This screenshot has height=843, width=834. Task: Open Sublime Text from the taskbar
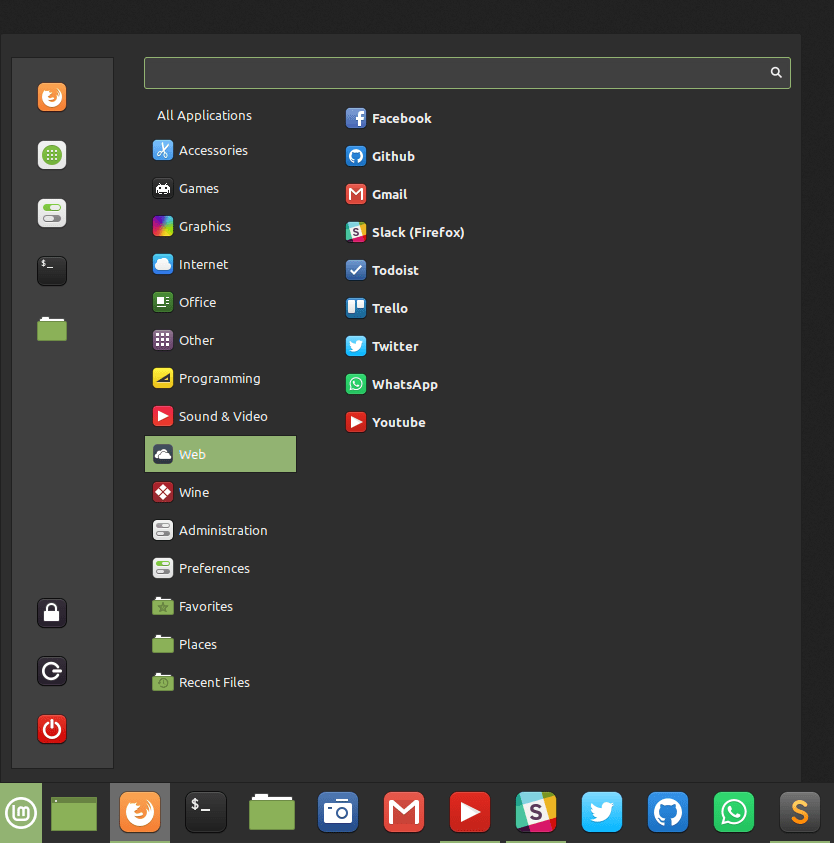pyautogui.click(x=799, y=812)
